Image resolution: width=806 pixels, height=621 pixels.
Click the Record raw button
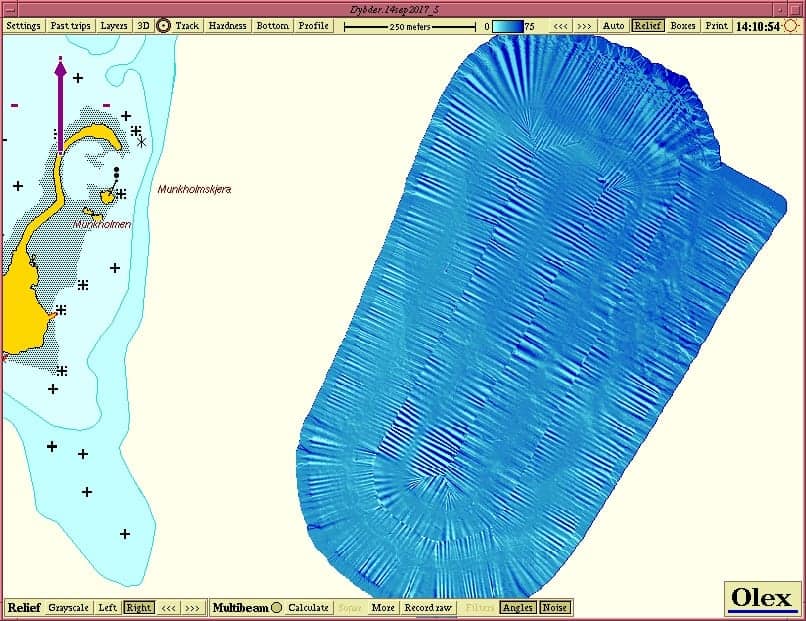point(428,608)
